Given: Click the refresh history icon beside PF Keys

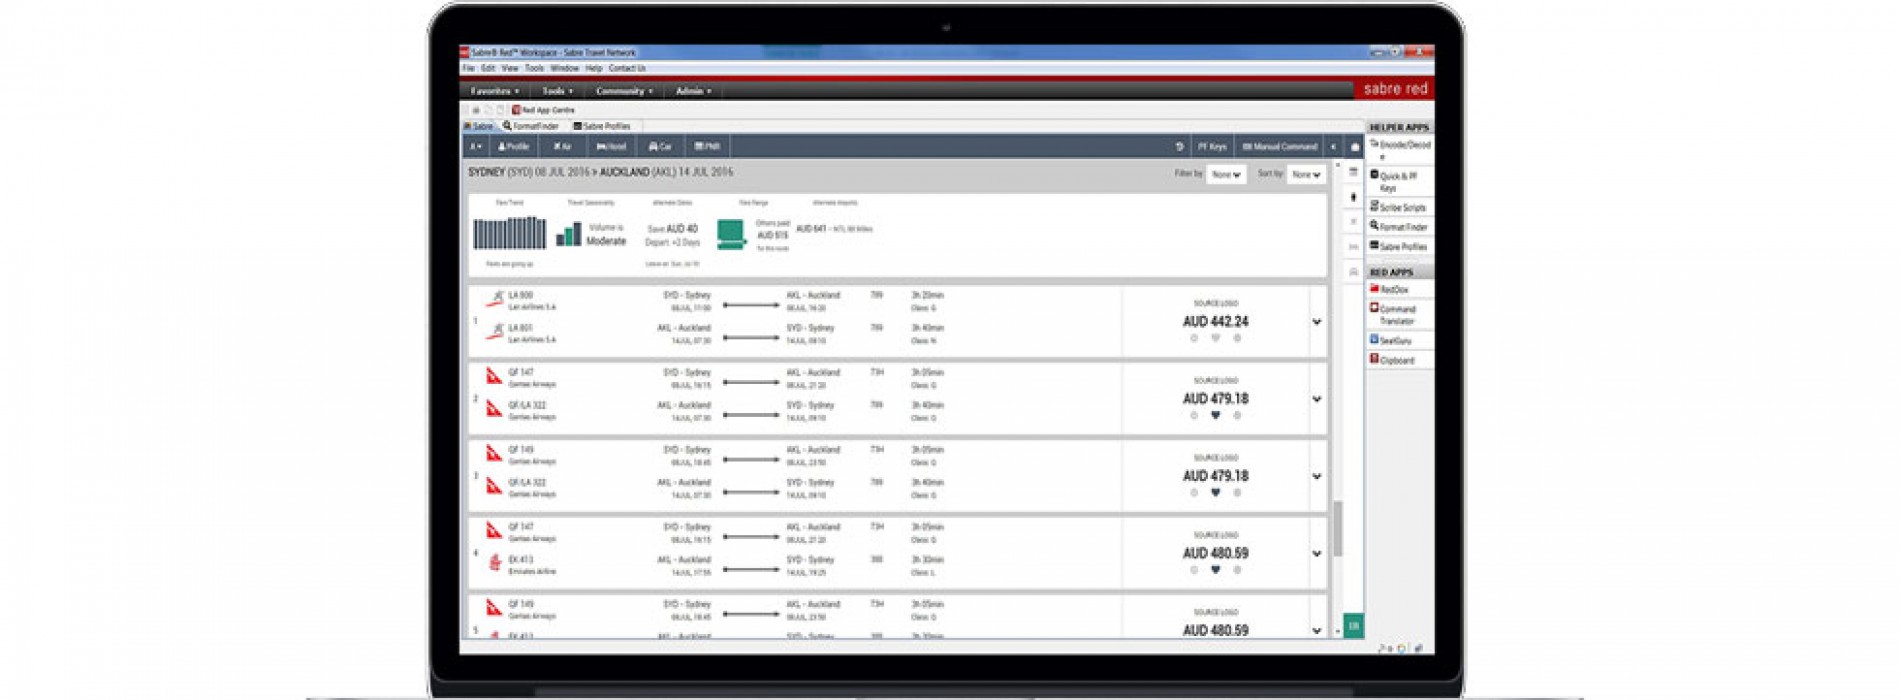Looking at the screenshot, I should (1179, 147).
